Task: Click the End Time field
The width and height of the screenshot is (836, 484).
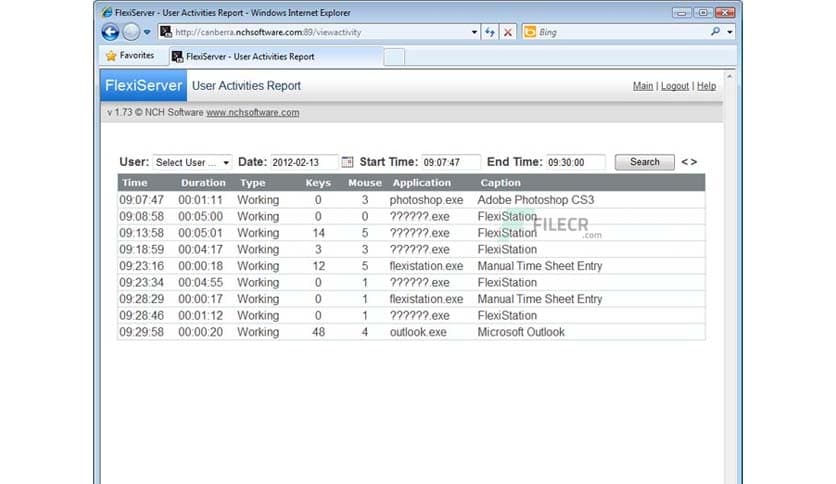Action: [x=576, y=162]
